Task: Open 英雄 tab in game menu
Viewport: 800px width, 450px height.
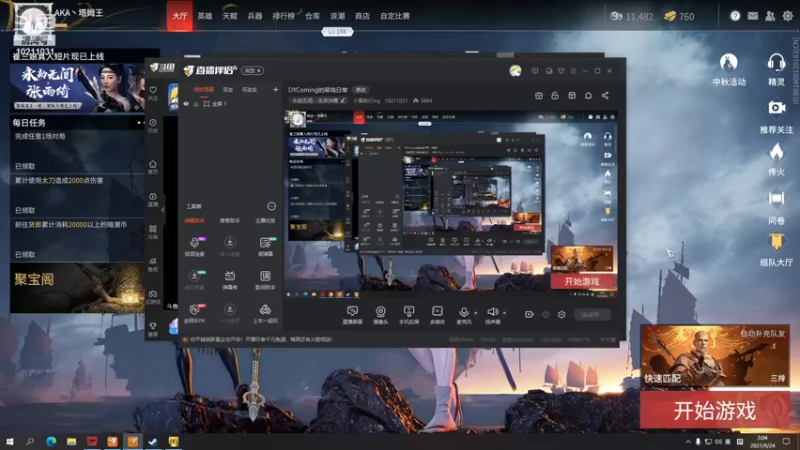Action: (205, 16)
